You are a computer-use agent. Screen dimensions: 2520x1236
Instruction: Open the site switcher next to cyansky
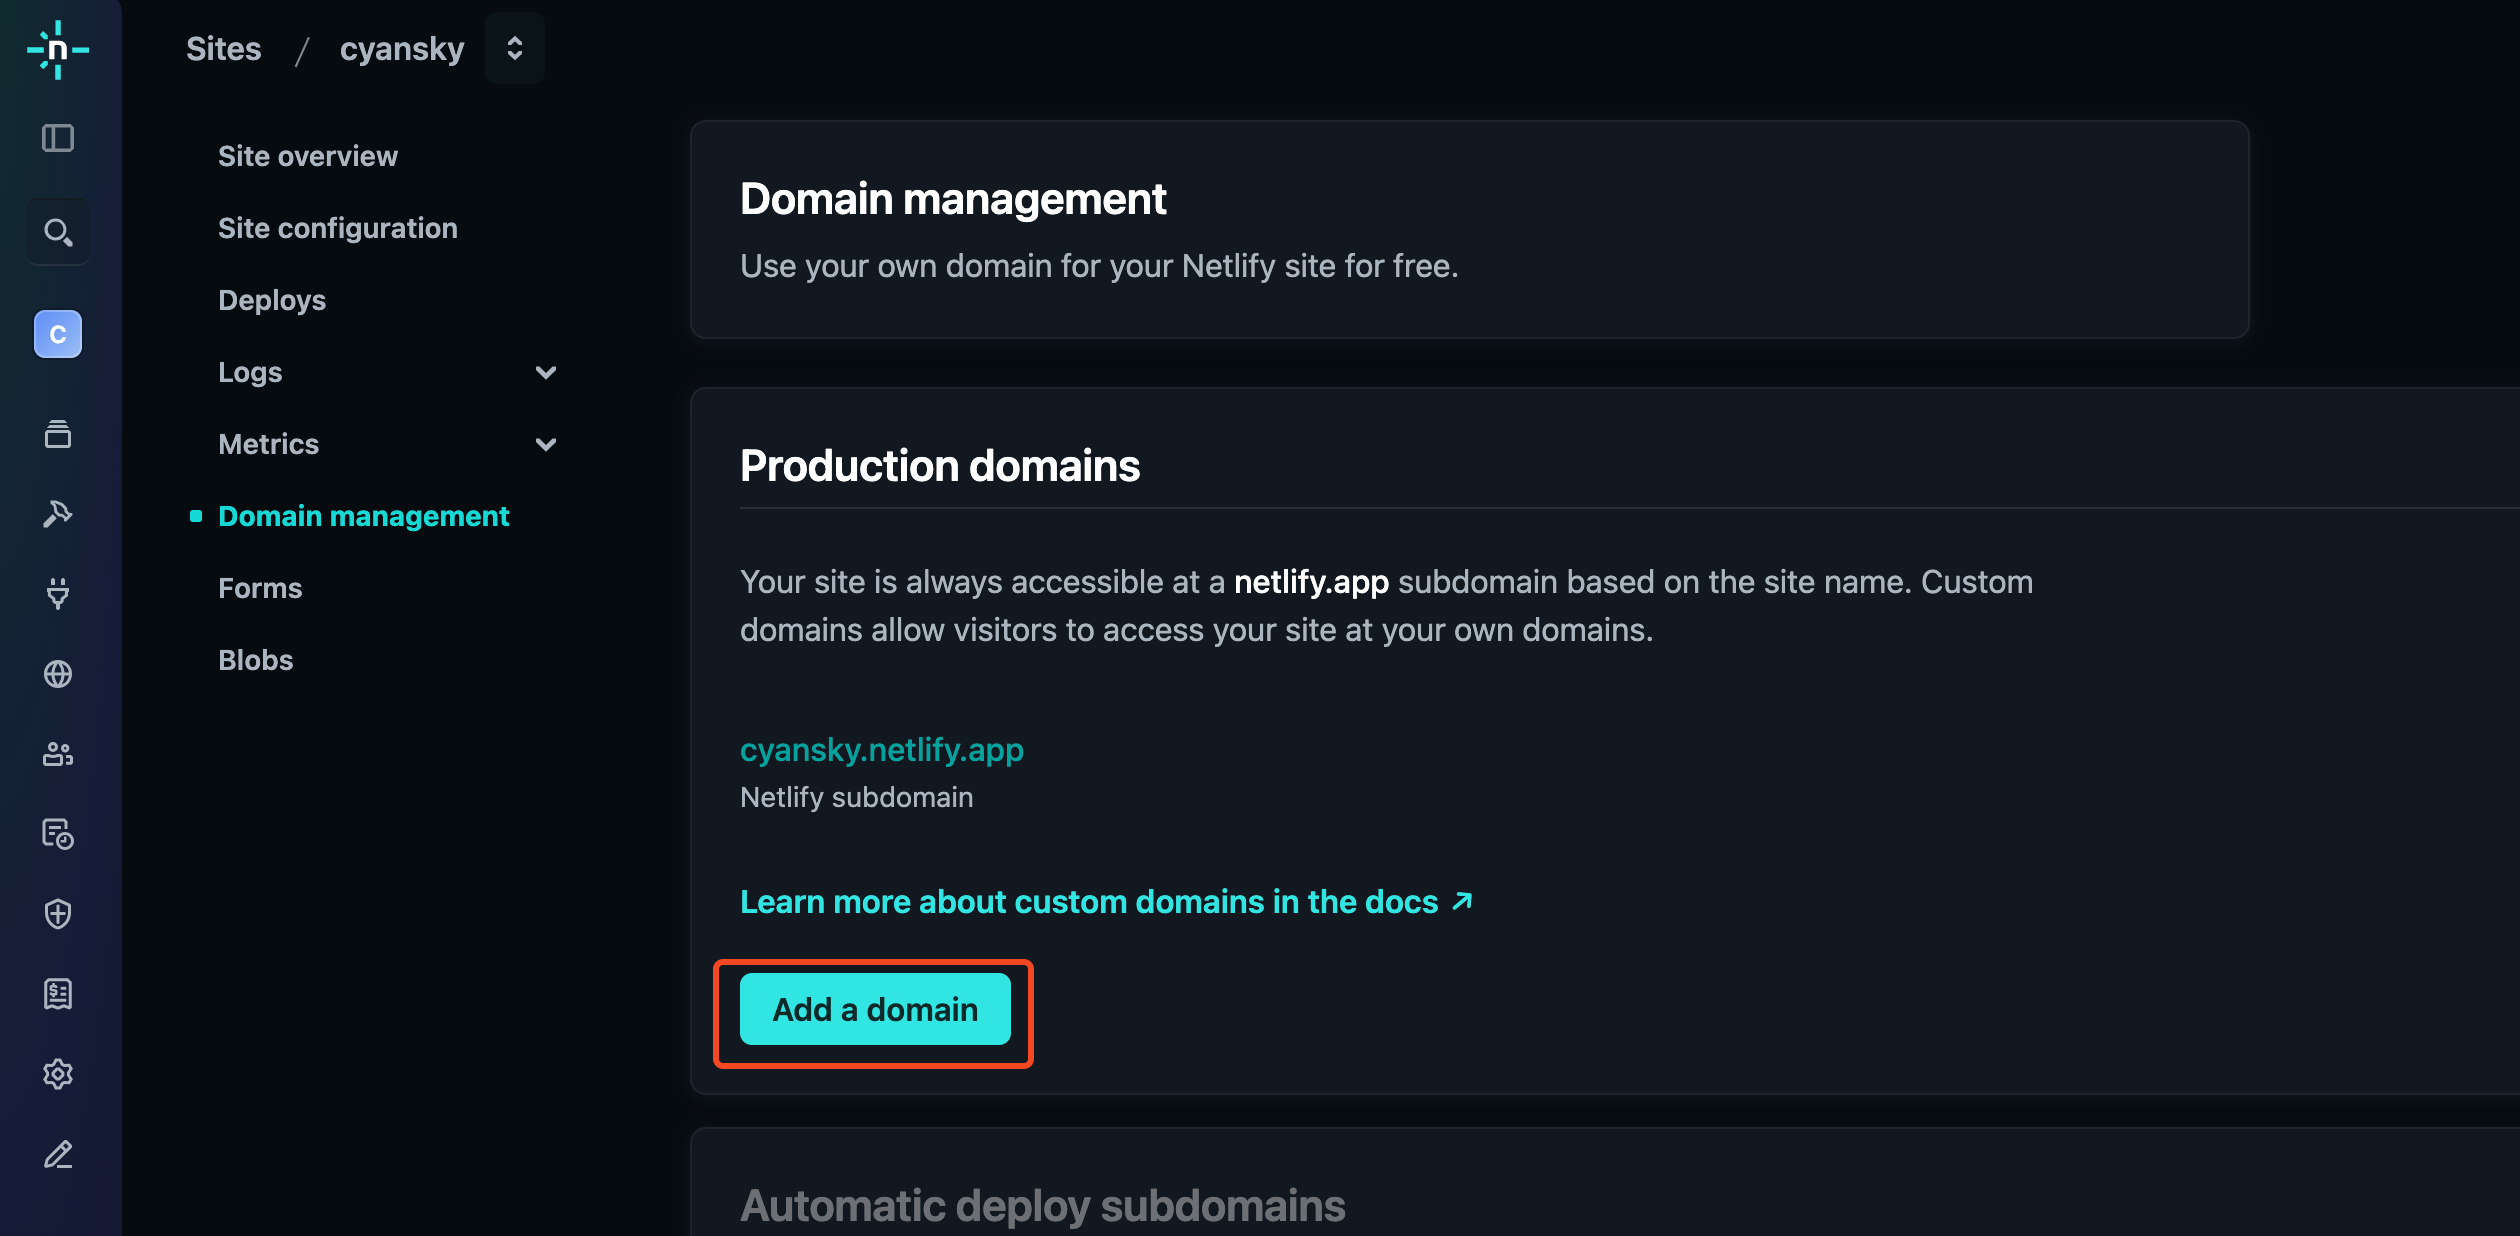(515, 48)
